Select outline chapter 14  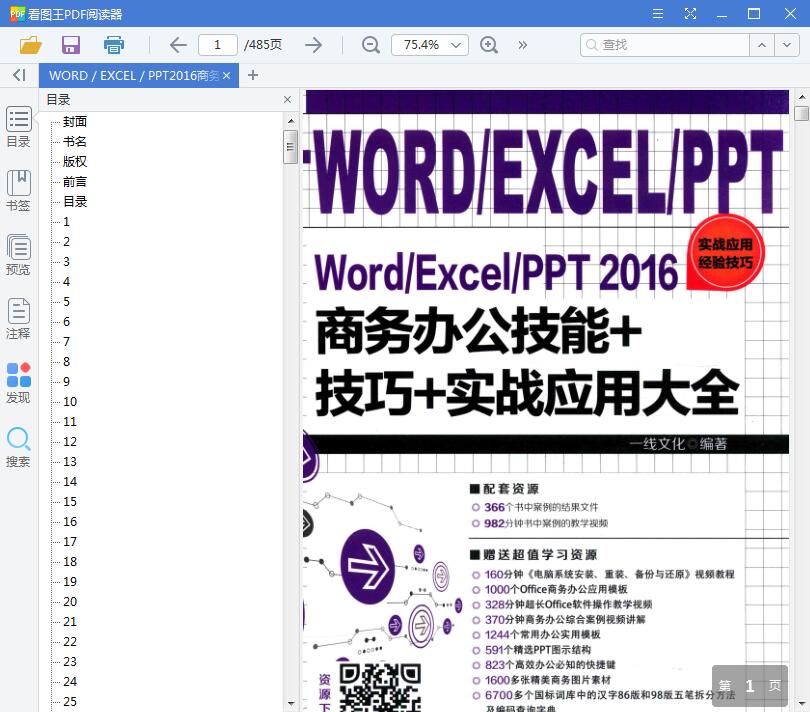(x=70, y=482)
